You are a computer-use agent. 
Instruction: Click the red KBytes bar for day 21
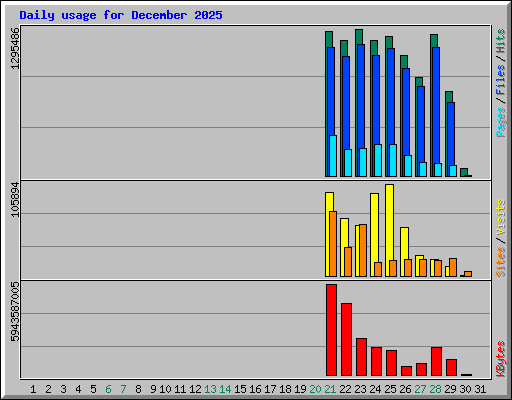pyautogui.click(x=331, y=330)
